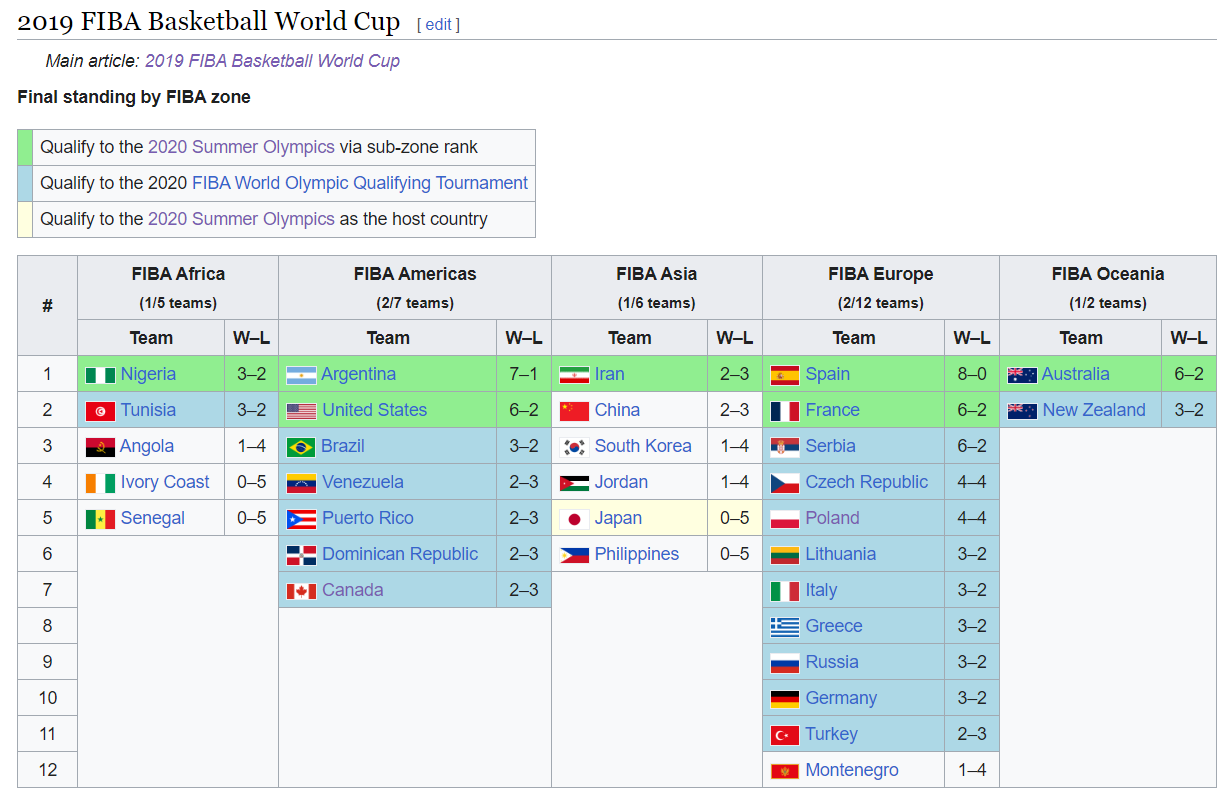Click the Argentina flag icon

click(x=301, y=375)
